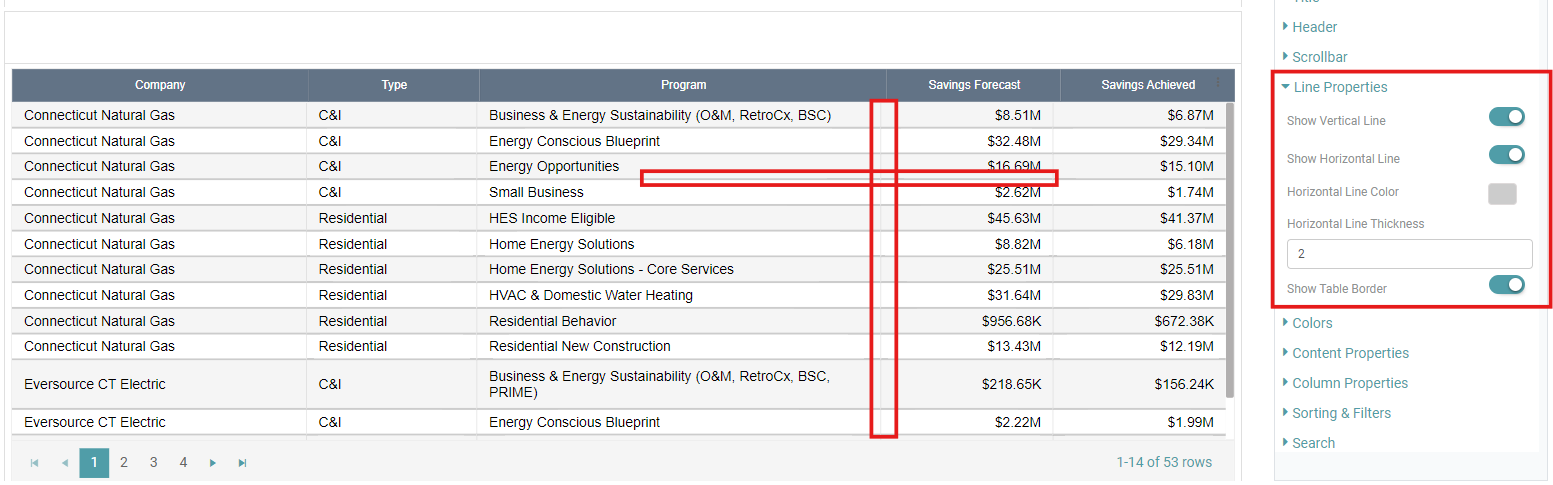Viewport: 1553px width, 485px height.
Task: Disable the Show Vertical Line toggle
Action: (x=1506, y=117)
